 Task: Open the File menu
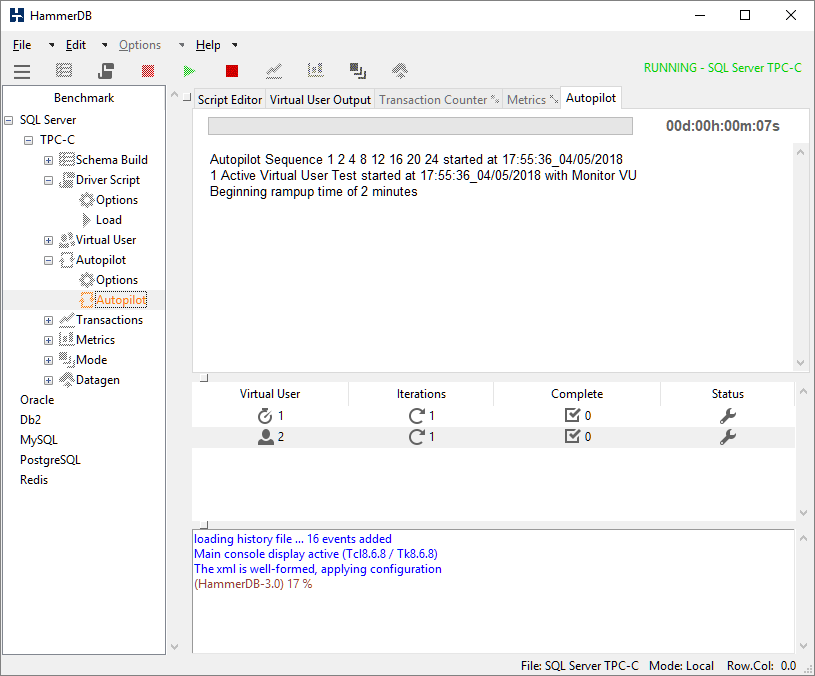[22, 45]
